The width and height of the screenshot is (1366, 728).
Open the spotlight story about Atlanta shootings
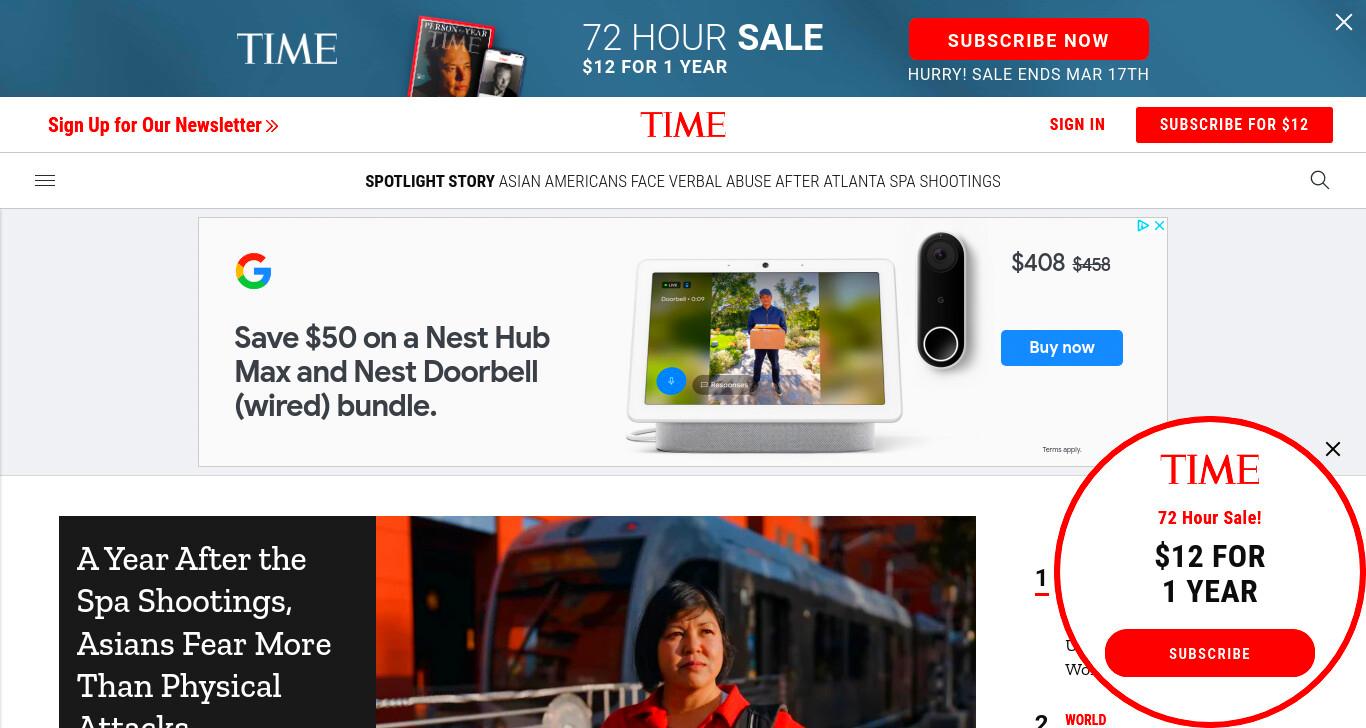(x=750, y=181)
